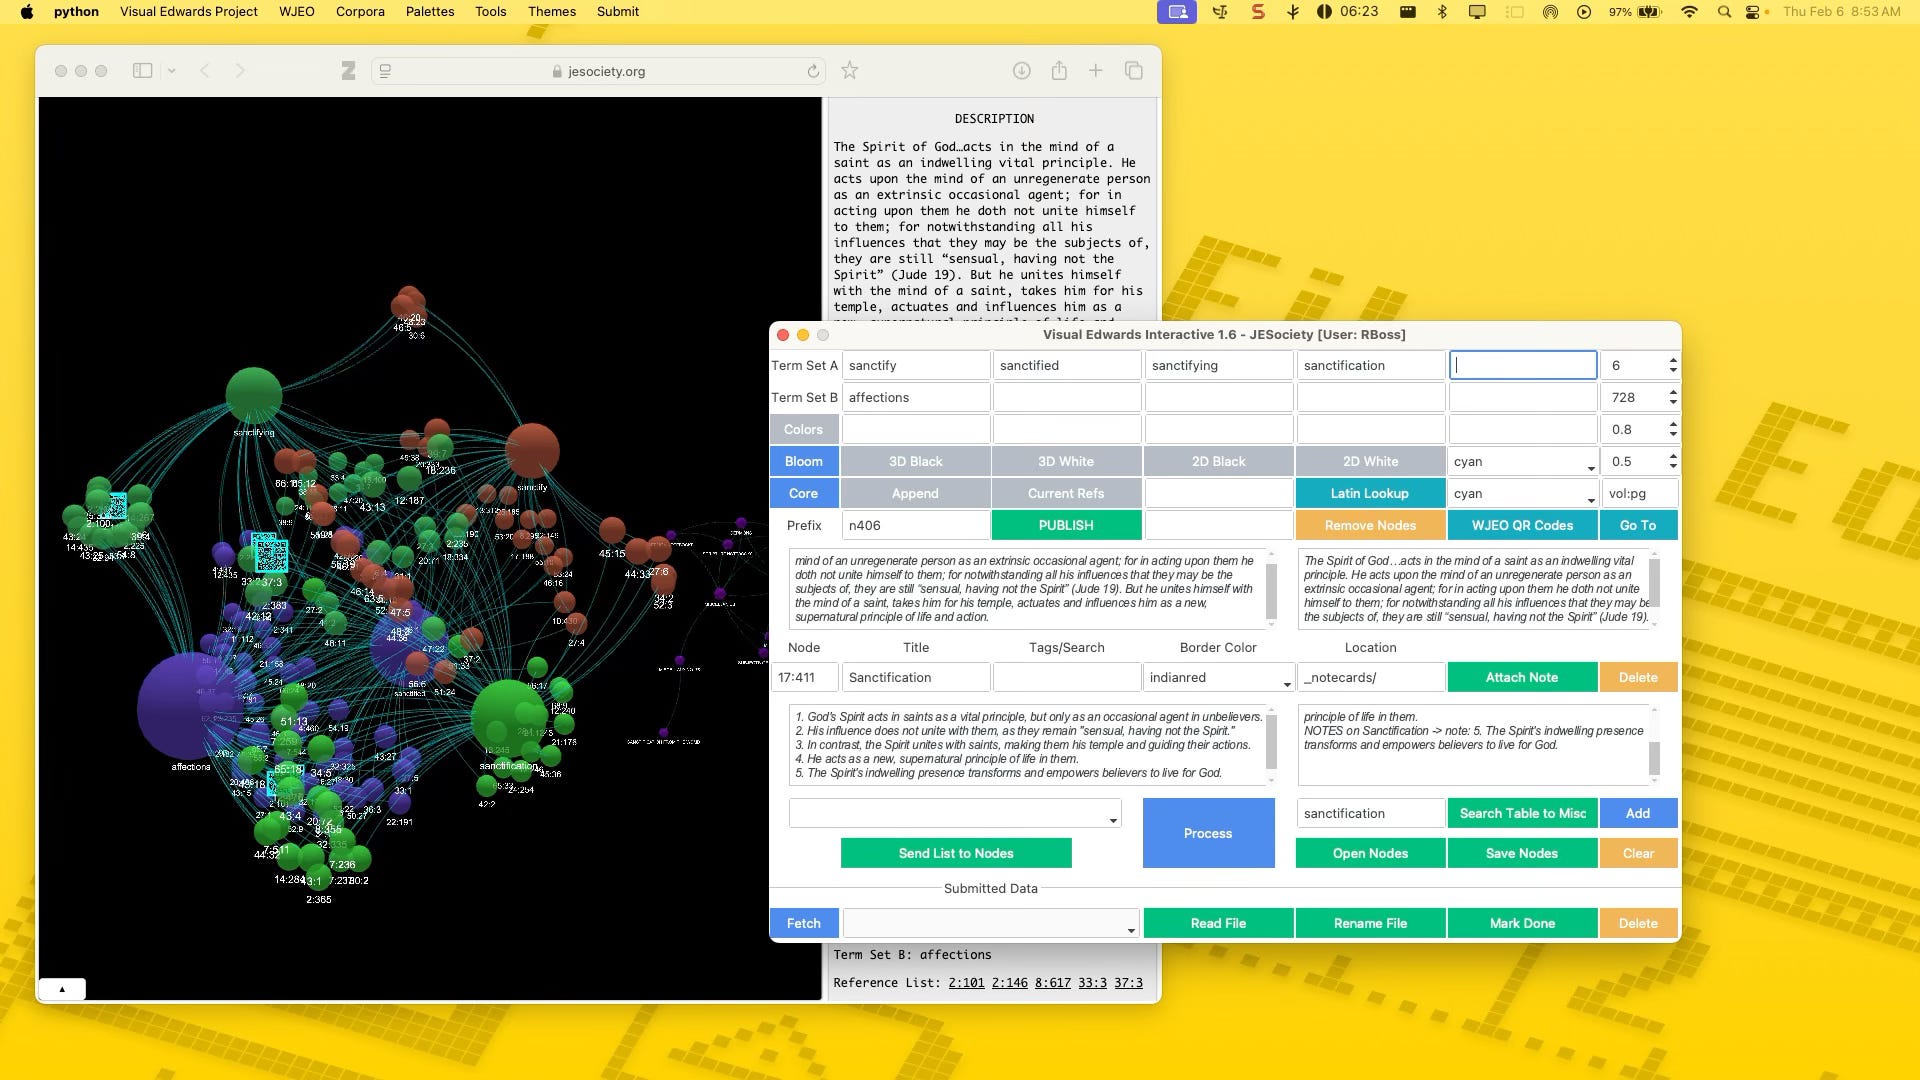Click the green PUBLISH button
Screen dimensions: 1920x1080
coord(1066,525)
